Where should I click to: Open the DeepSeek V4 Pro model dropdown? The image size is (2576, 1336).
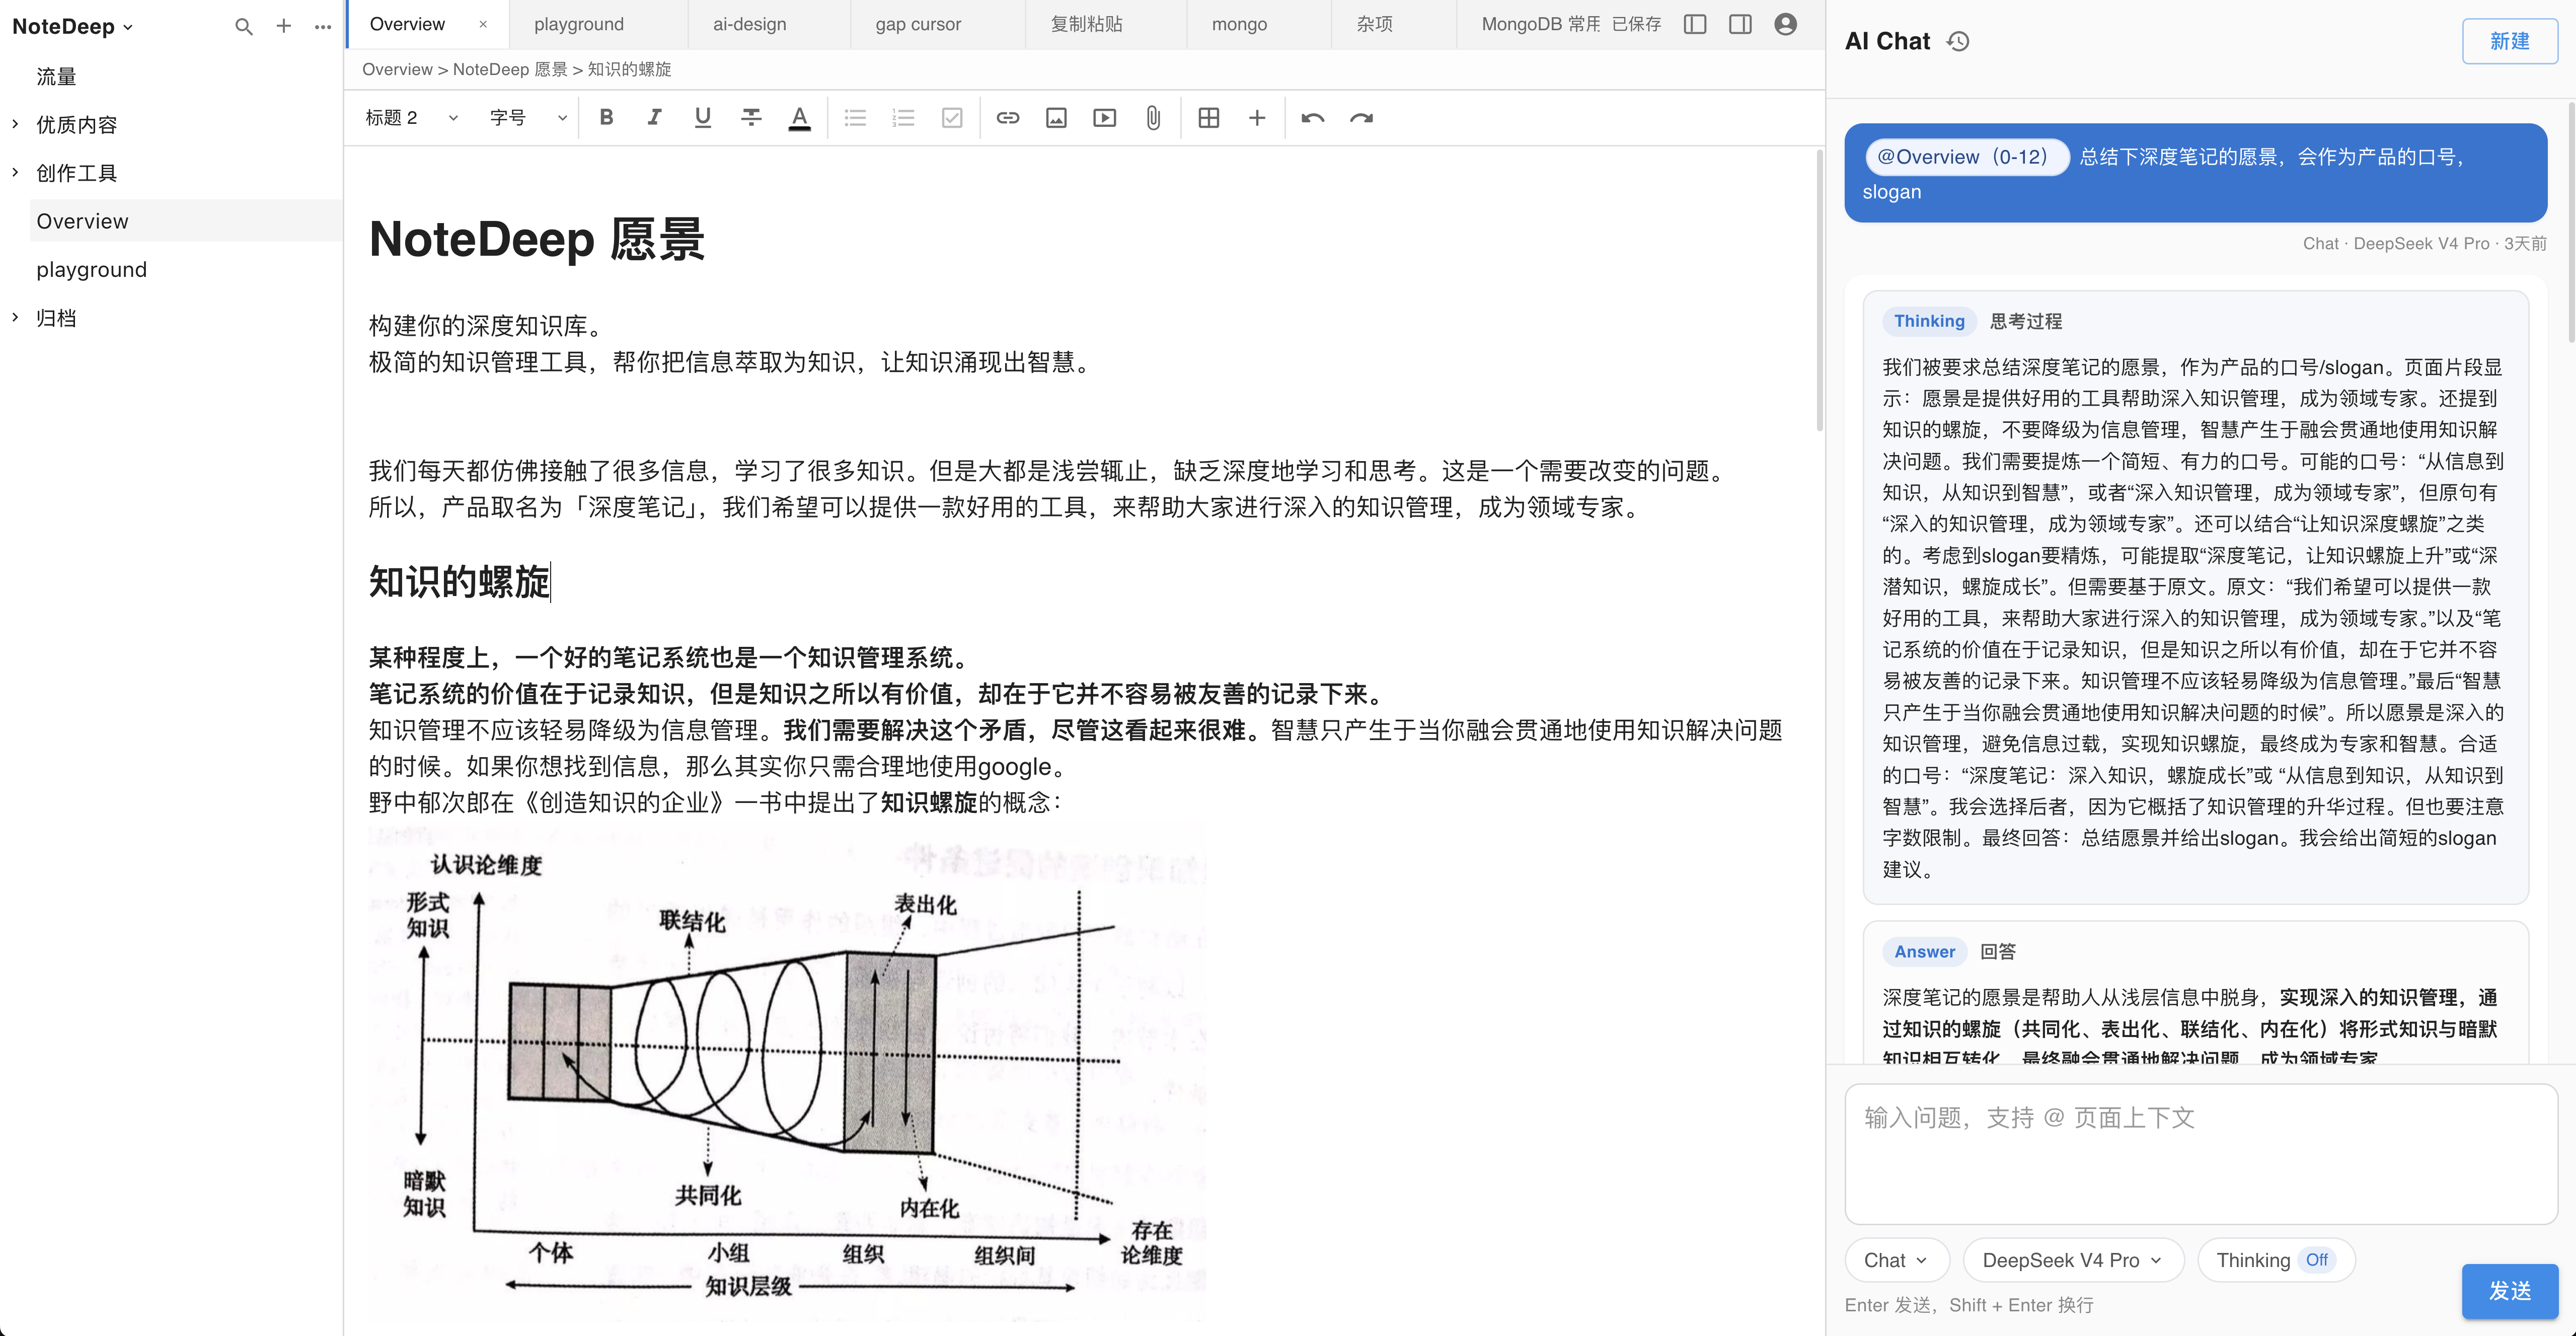click(2074, 1260)
